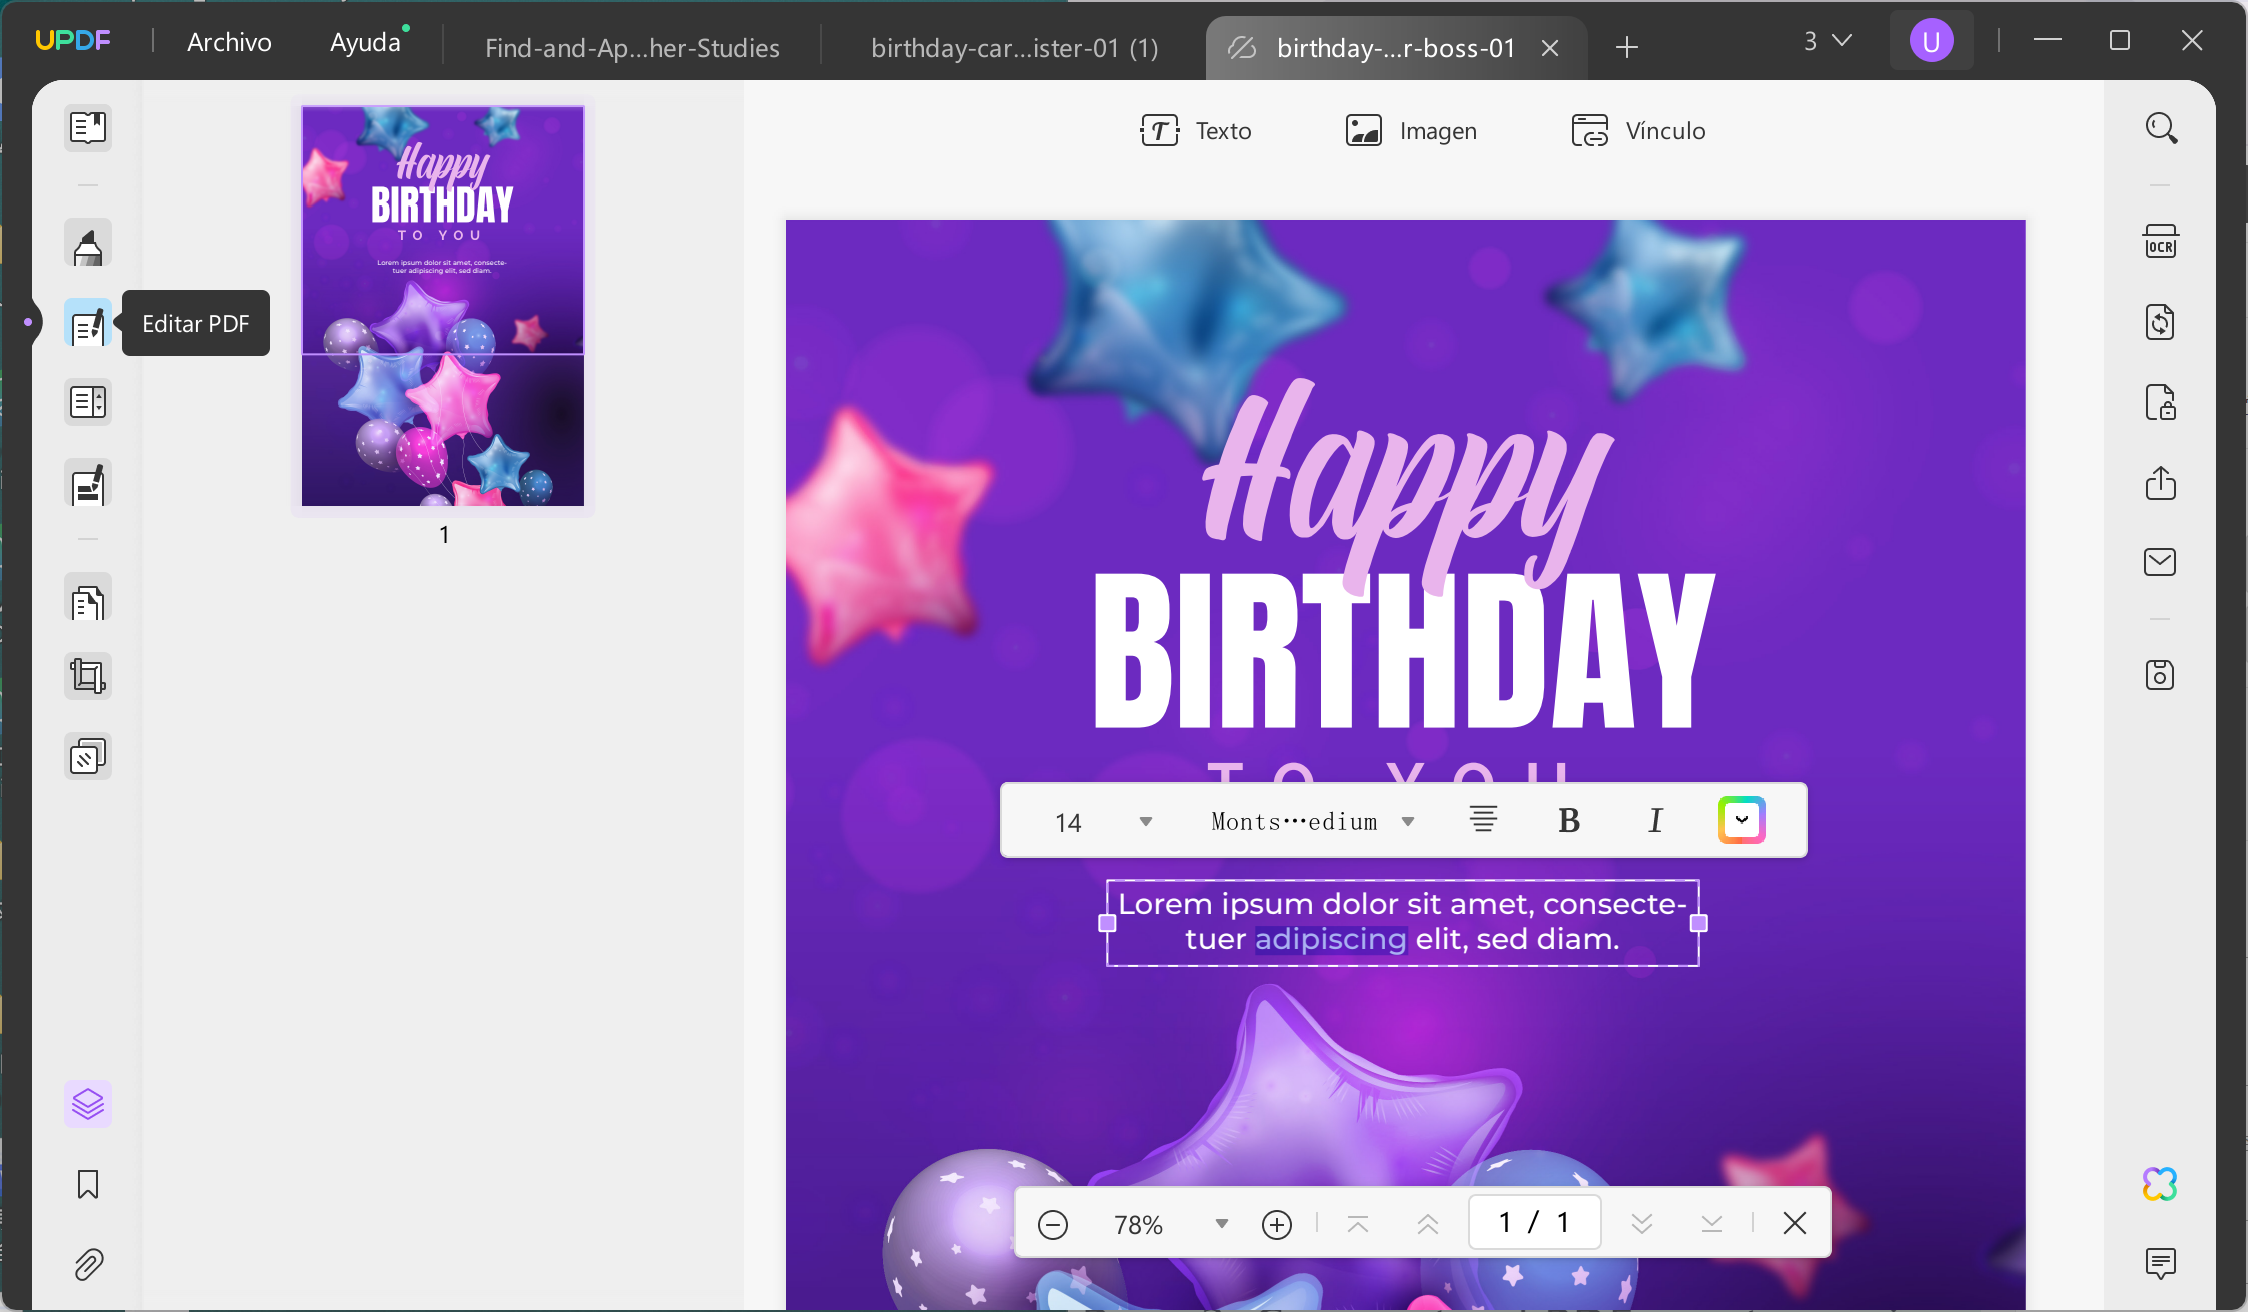The height and width of the screenshot is (1312, 2248).
Task: Open the watermark and background tools
Action: (88, 756)
